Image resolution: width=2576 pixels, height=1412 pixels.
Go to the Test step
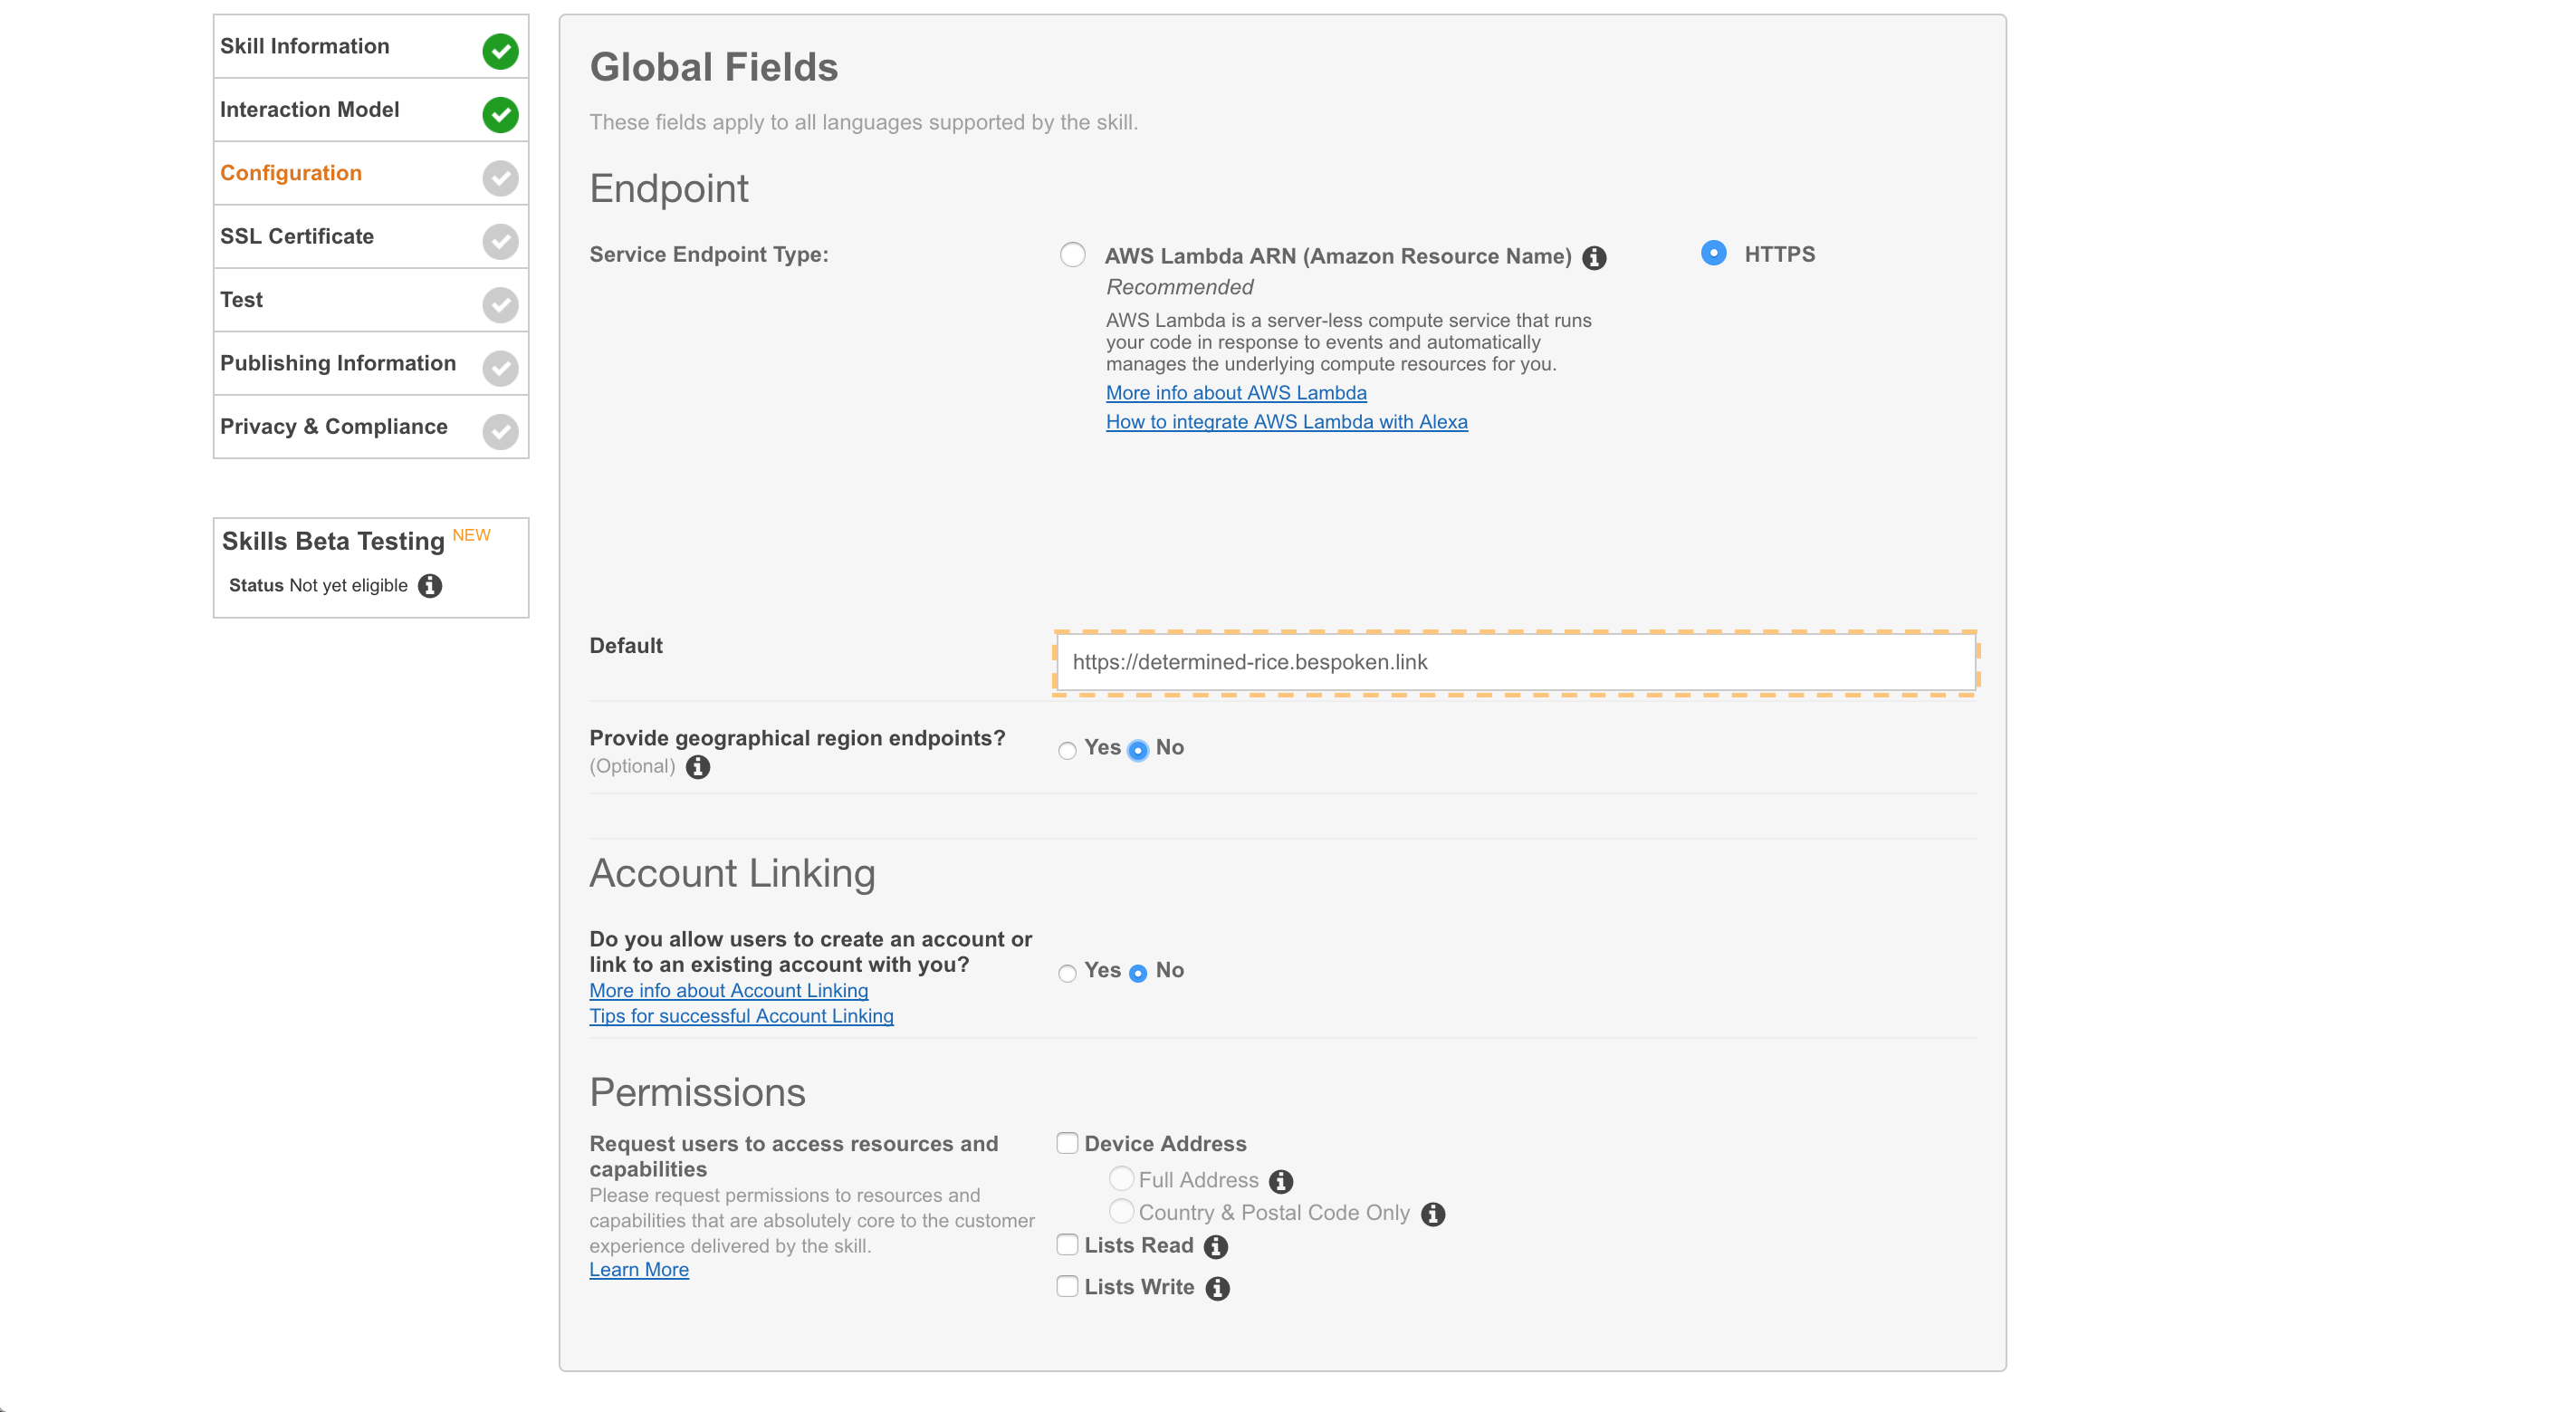click(371, 300)
